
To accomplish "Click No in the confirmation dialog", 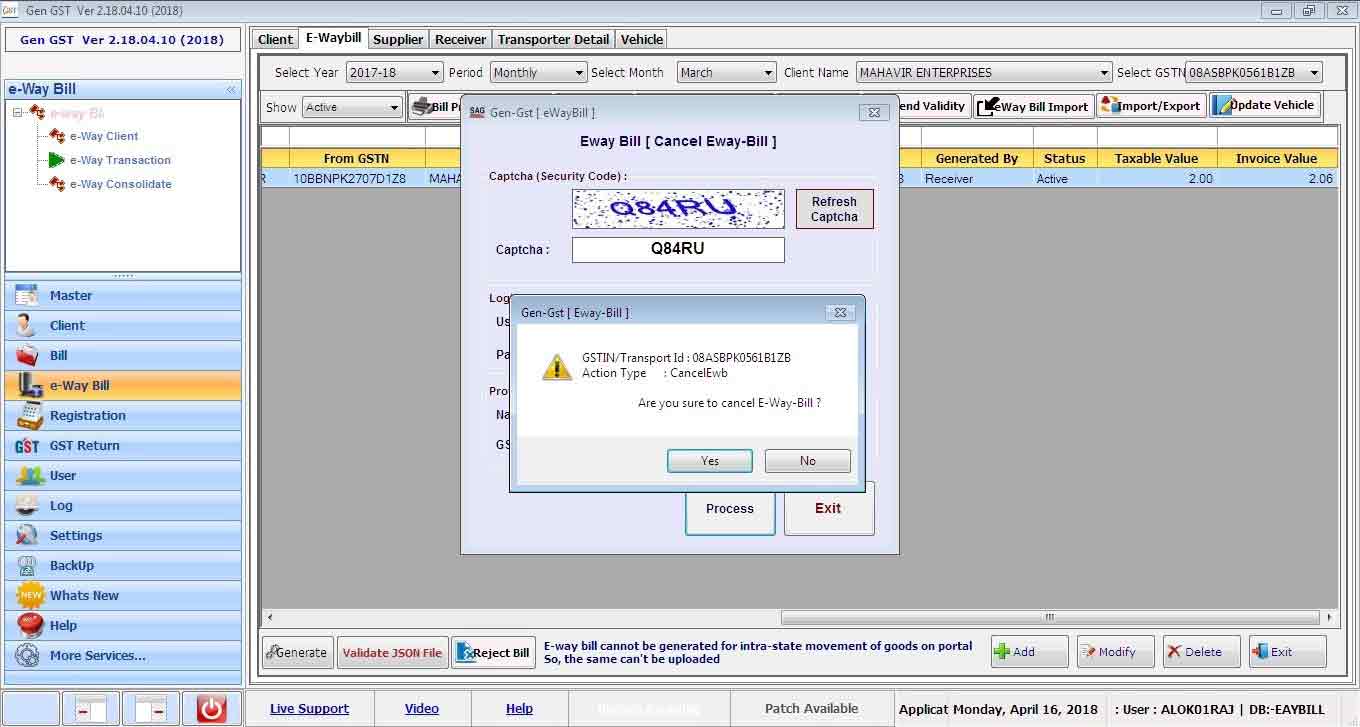I will click(807, 461).
